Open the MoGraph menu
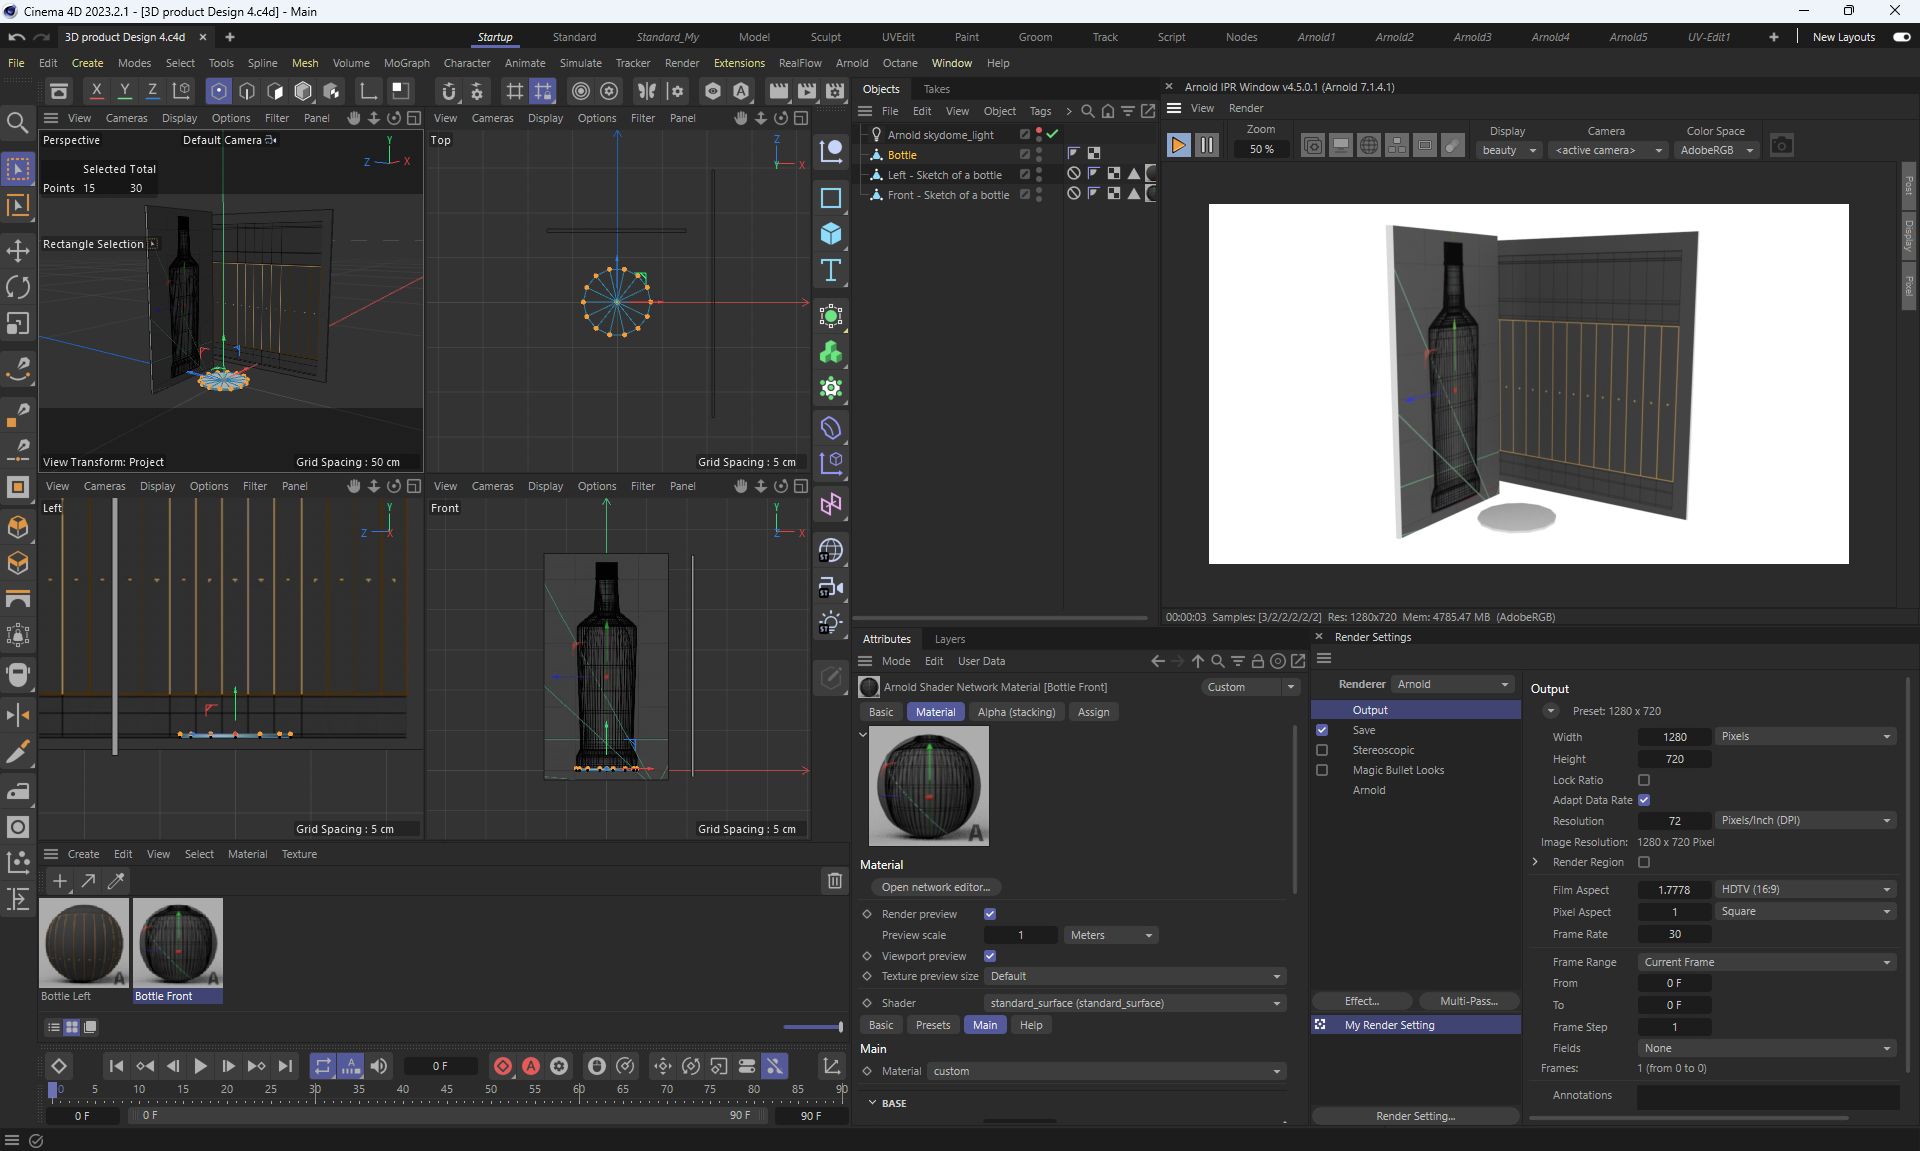 [406, 63]
